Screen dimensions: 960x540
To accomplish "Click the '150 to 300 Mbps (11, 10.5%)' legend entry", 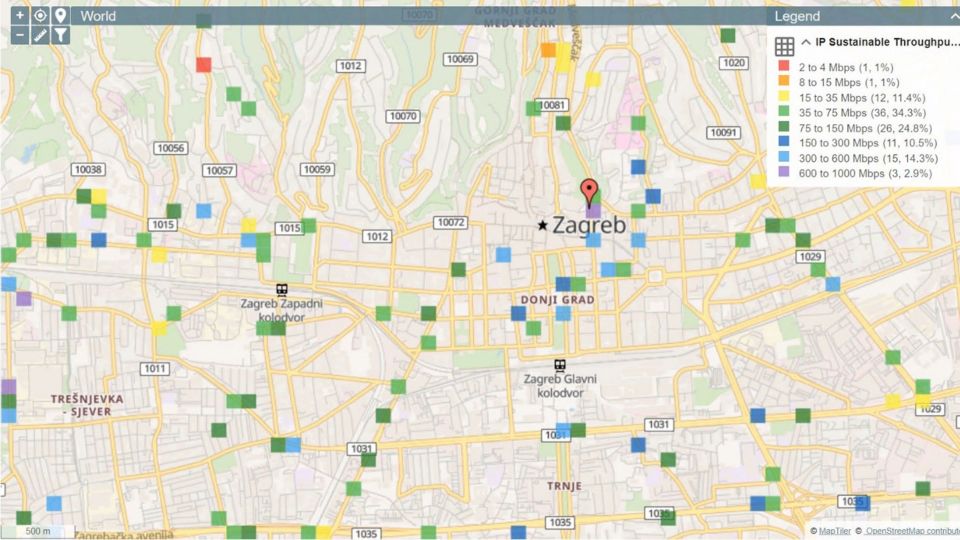I will pos(868,143).
